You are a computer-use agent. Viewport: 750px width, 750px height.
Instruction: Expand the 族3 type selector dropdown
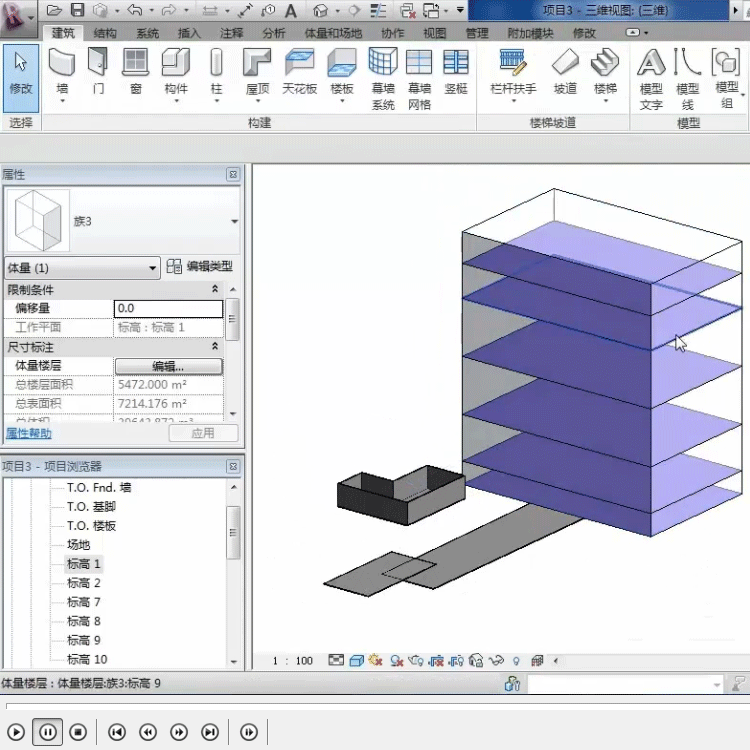click(234, 221)
